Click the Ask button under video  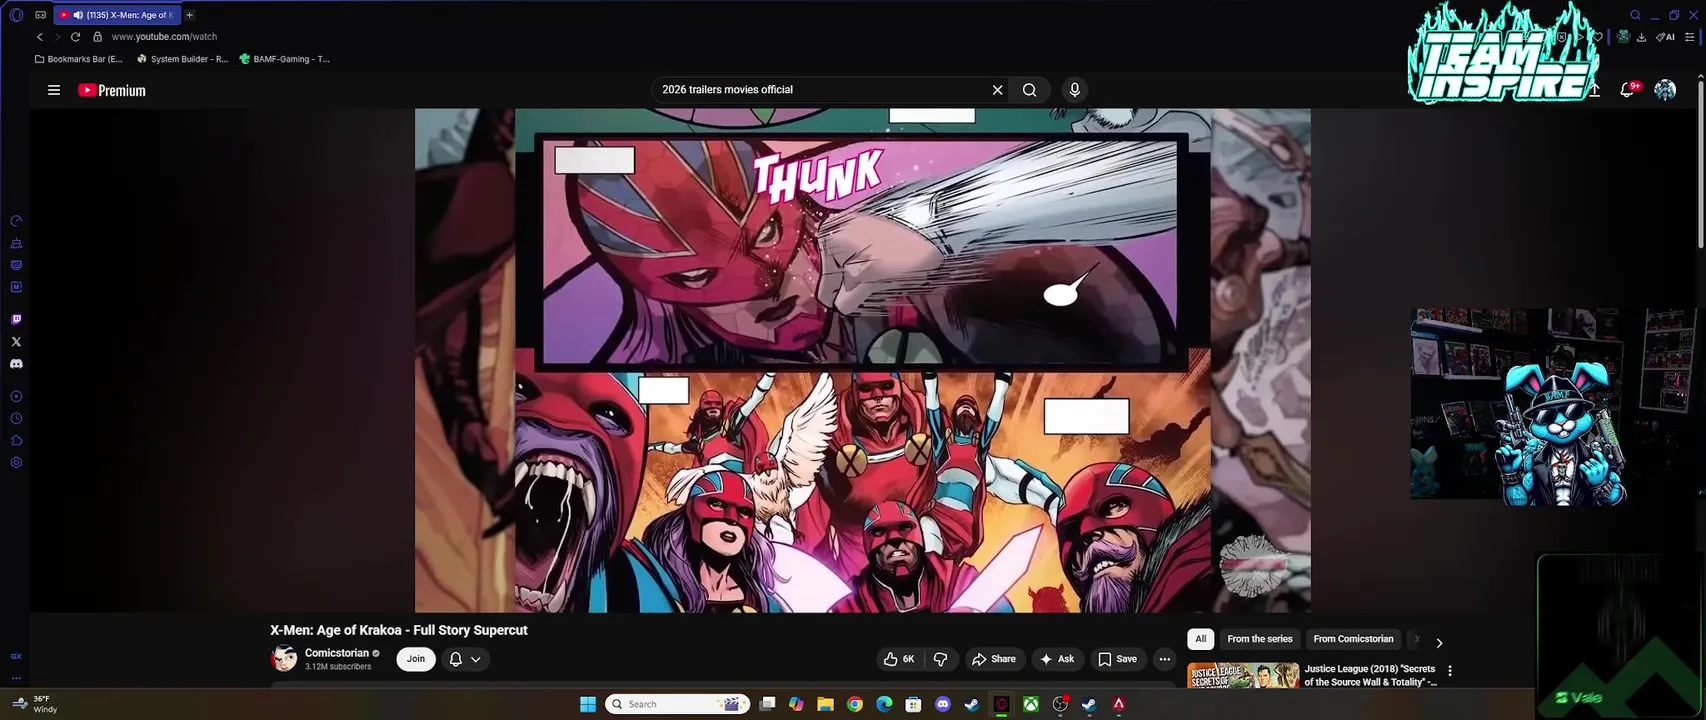coord(1057,659)
